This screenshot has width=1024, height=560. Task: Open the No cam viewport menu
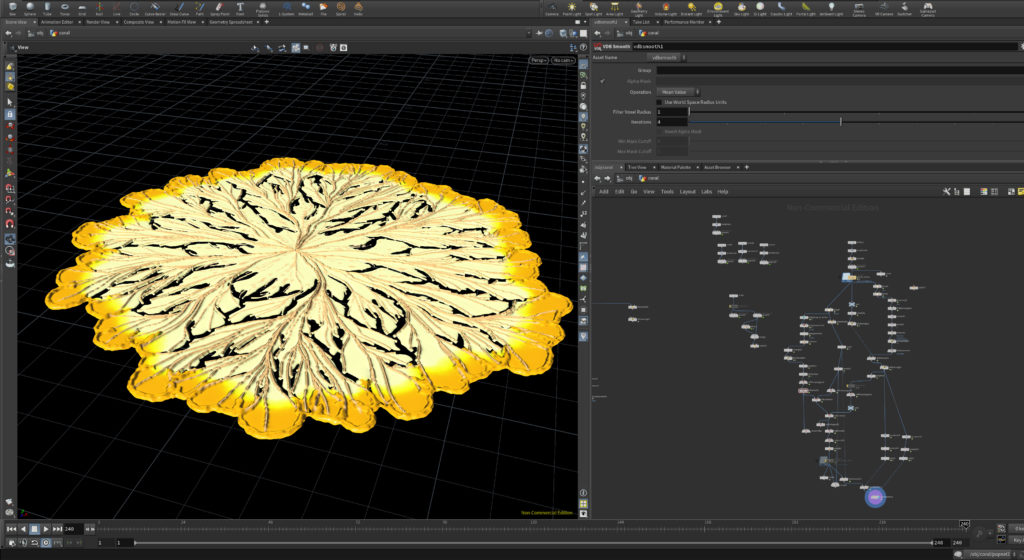tap(563, 60)
